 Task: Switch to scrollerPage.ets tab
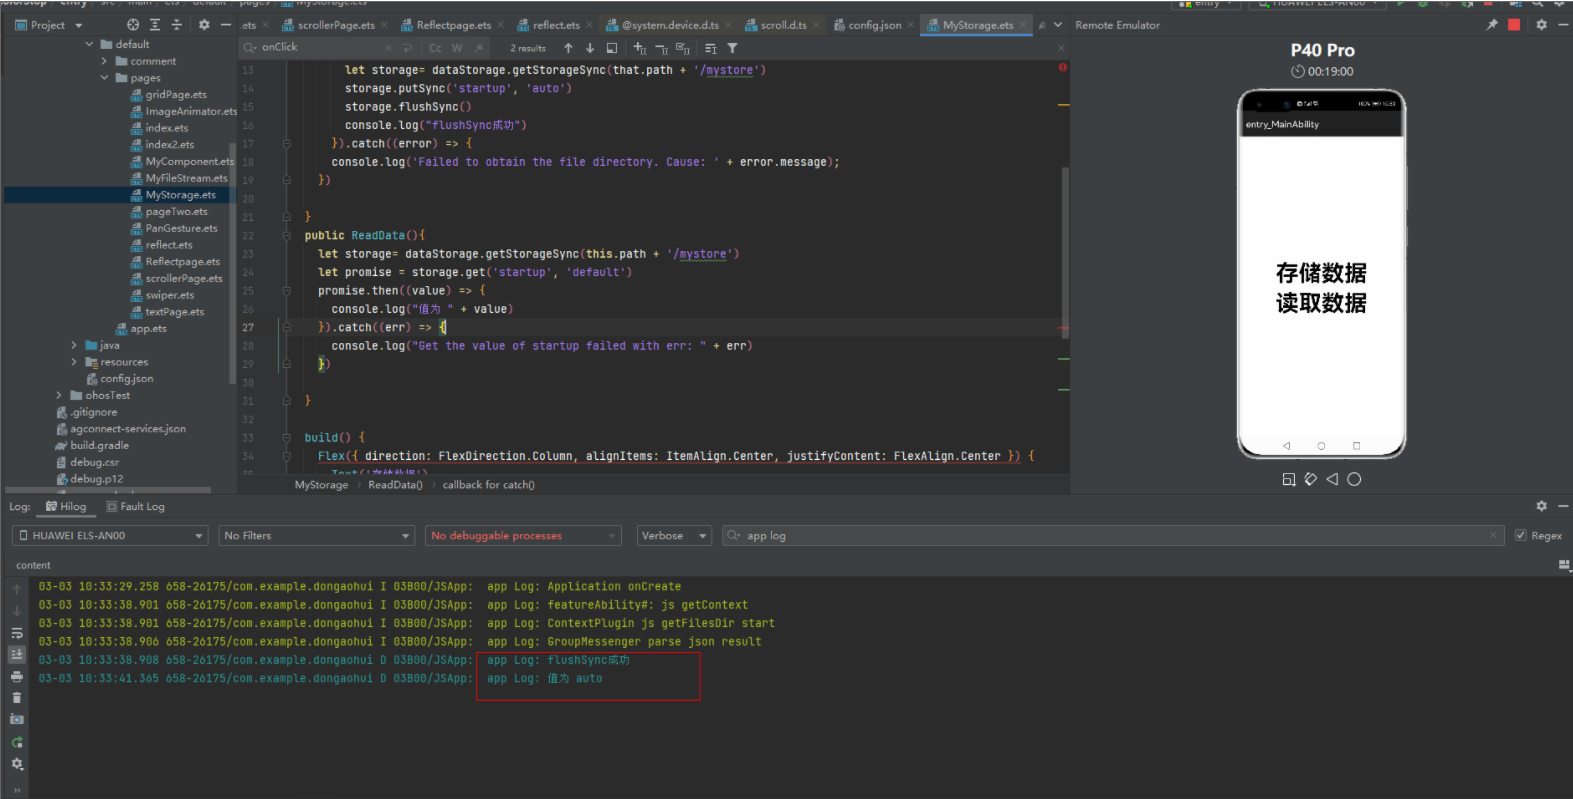pos(335,25)
